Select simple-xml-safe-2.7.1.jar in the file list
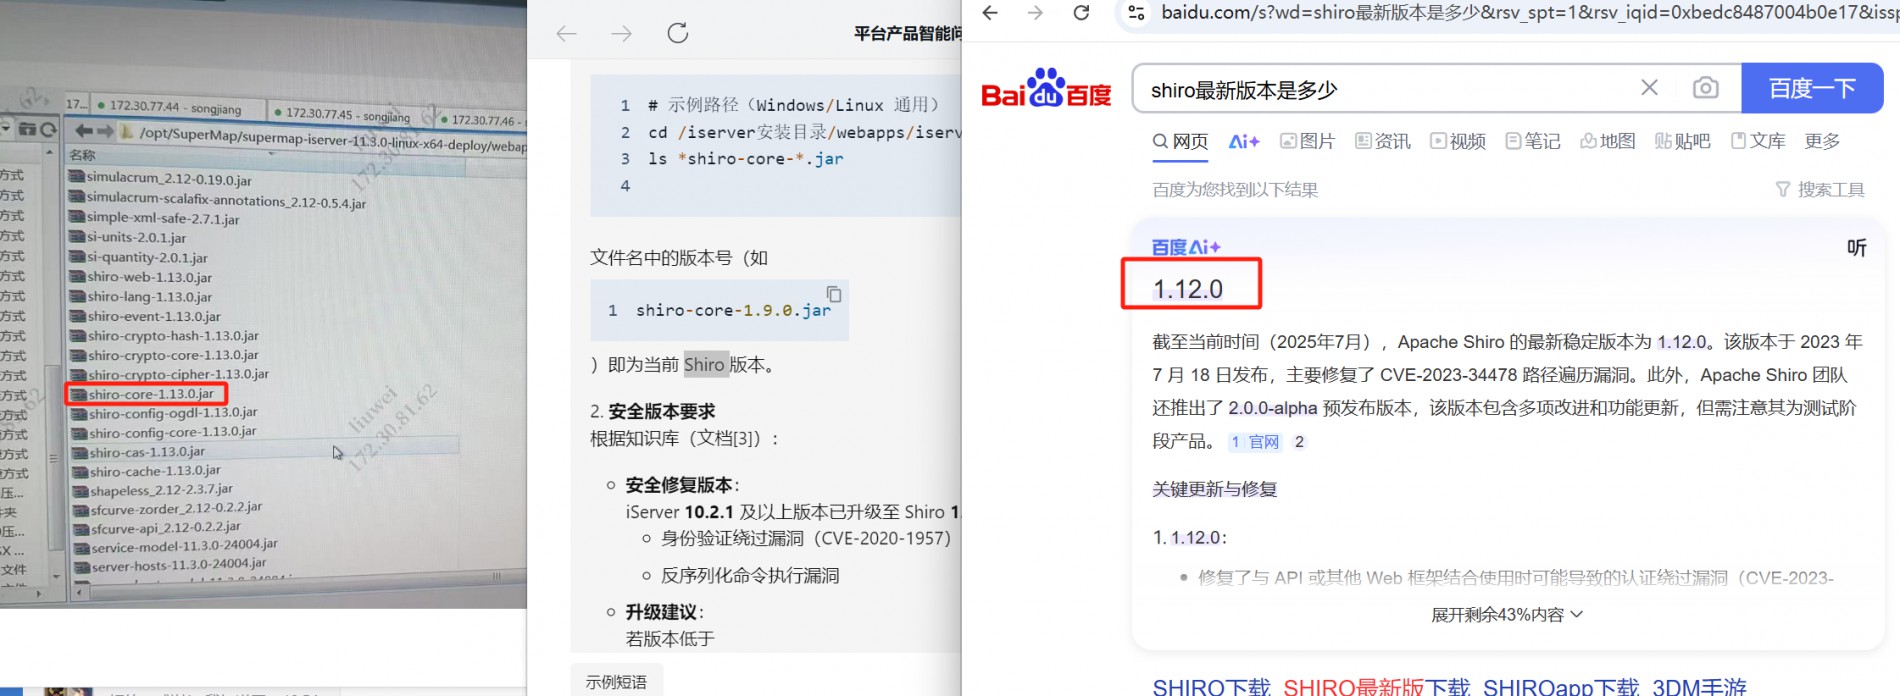Viewport: 1900px width, 696px height. click(162, 219)
